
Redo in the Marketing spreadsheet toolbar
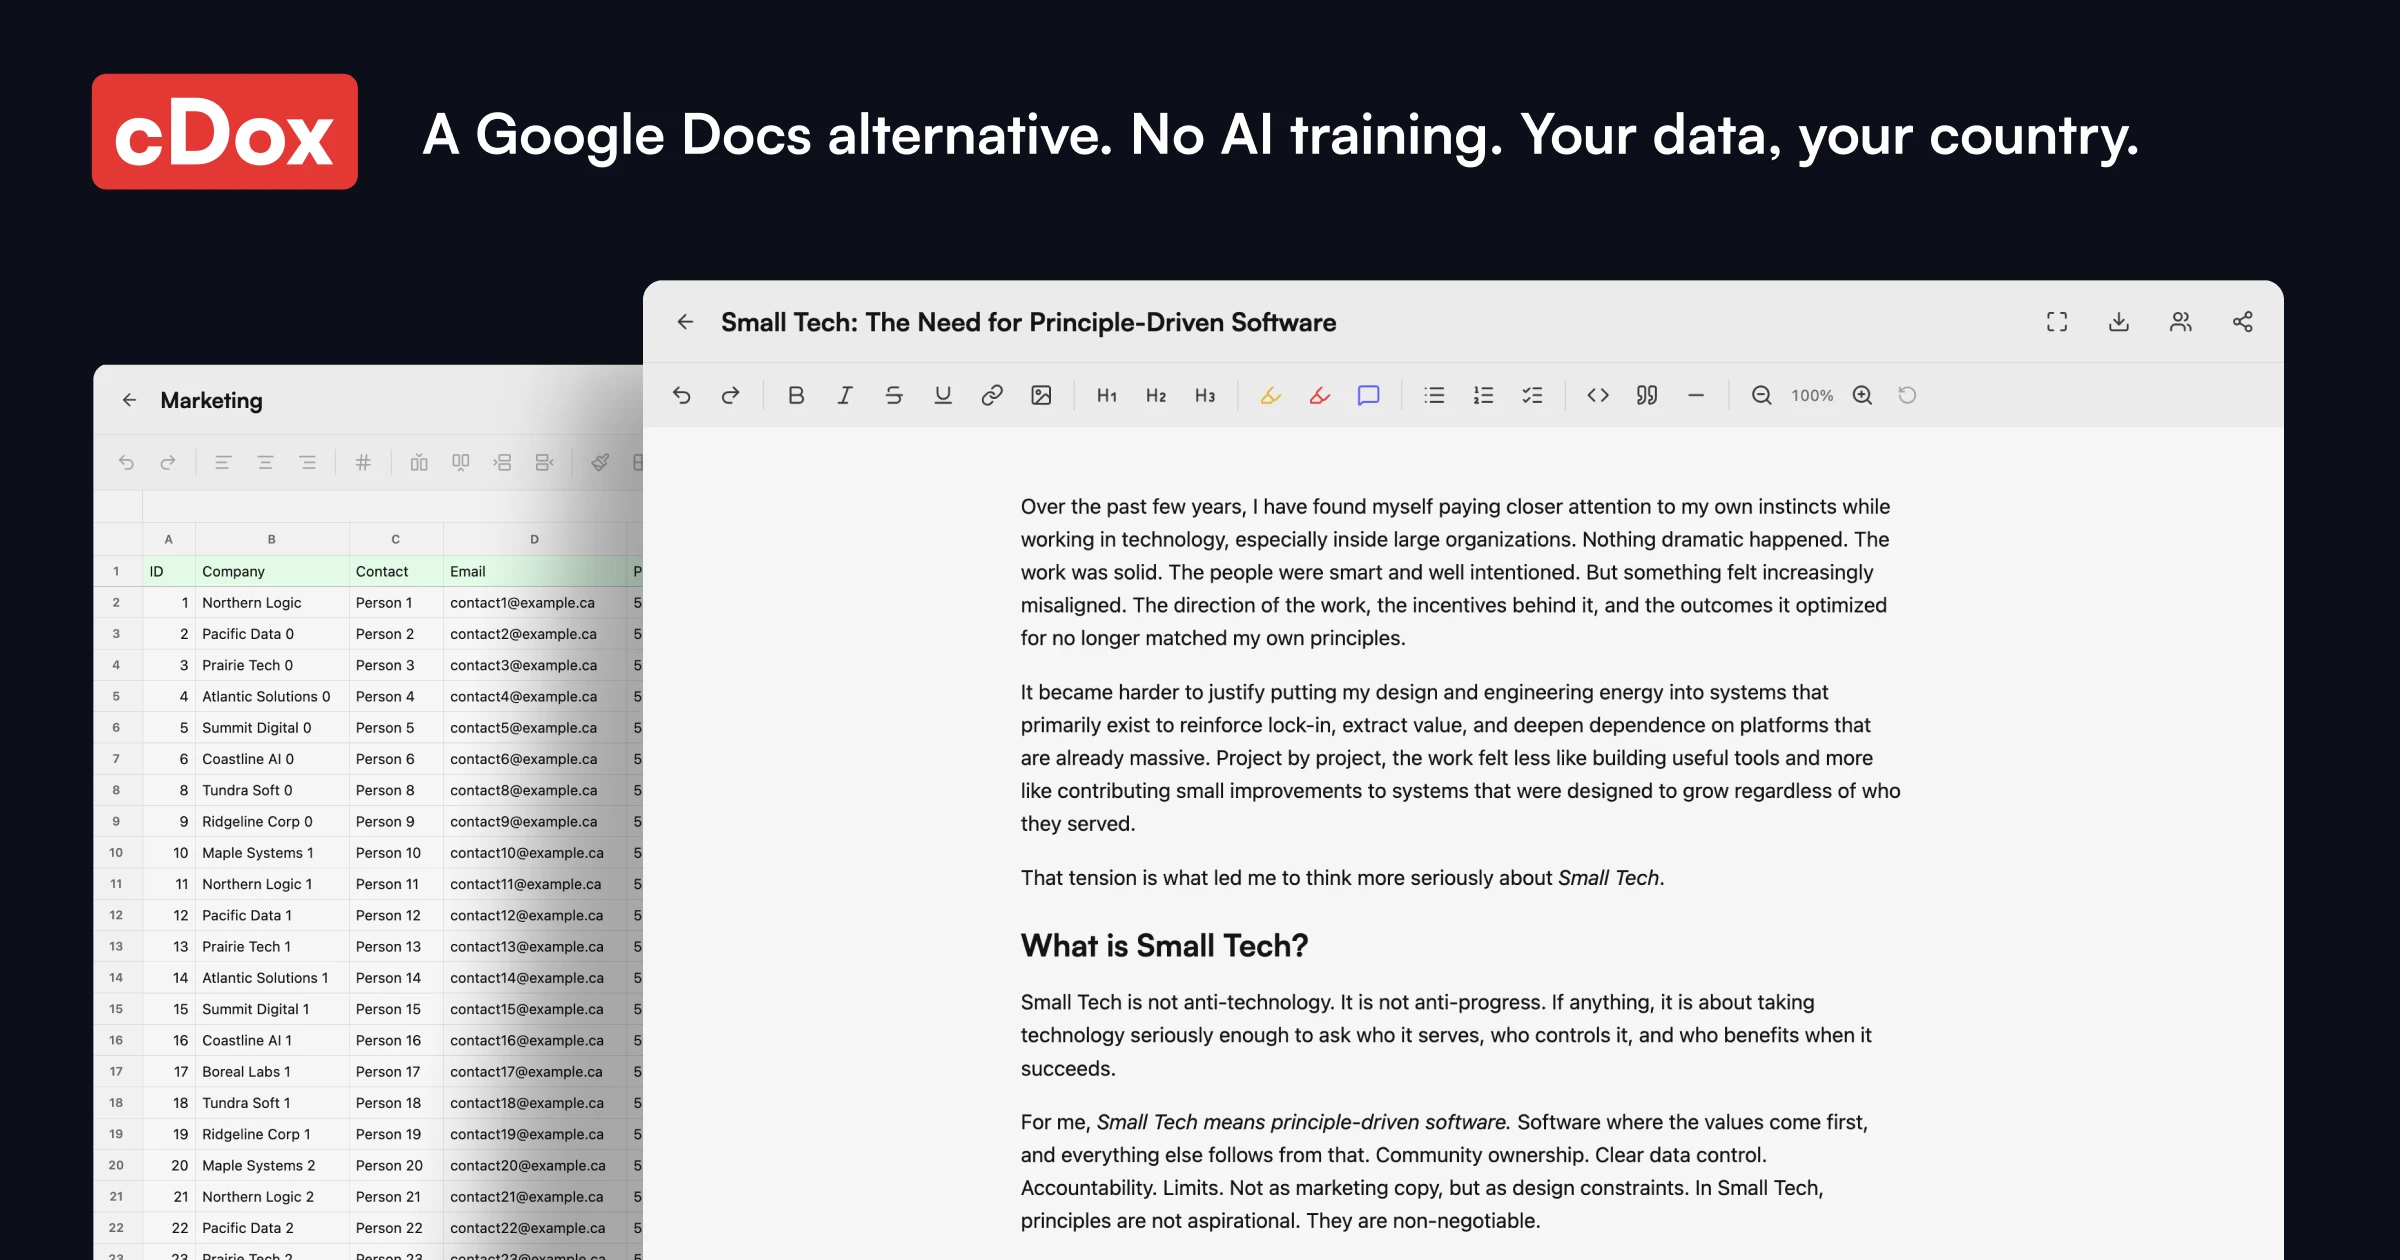[168, 462]
